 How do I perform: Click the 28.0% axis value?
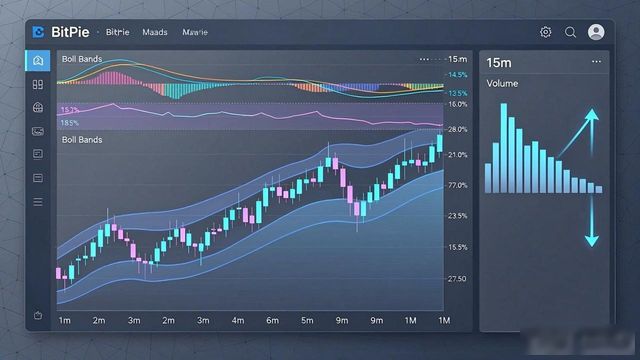pyautogui.click(x=458, y=129)
